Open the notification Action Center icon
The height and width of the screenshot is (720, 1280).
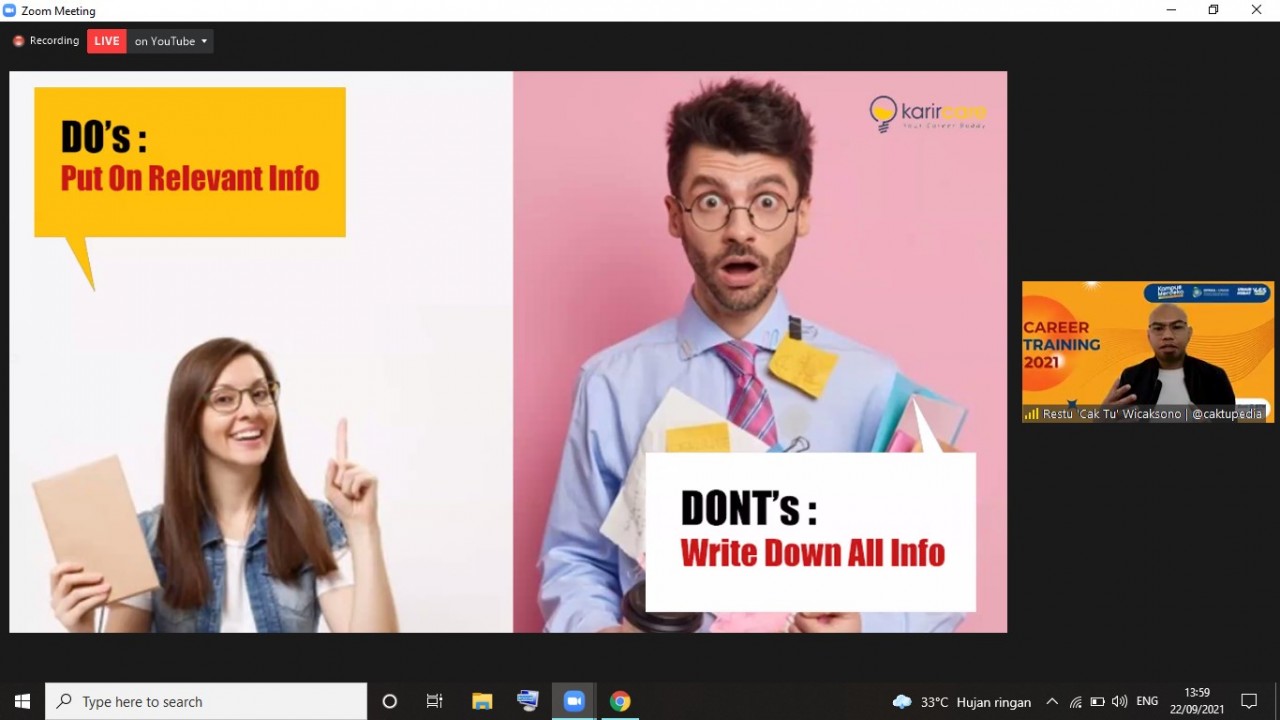point(1249,701)
